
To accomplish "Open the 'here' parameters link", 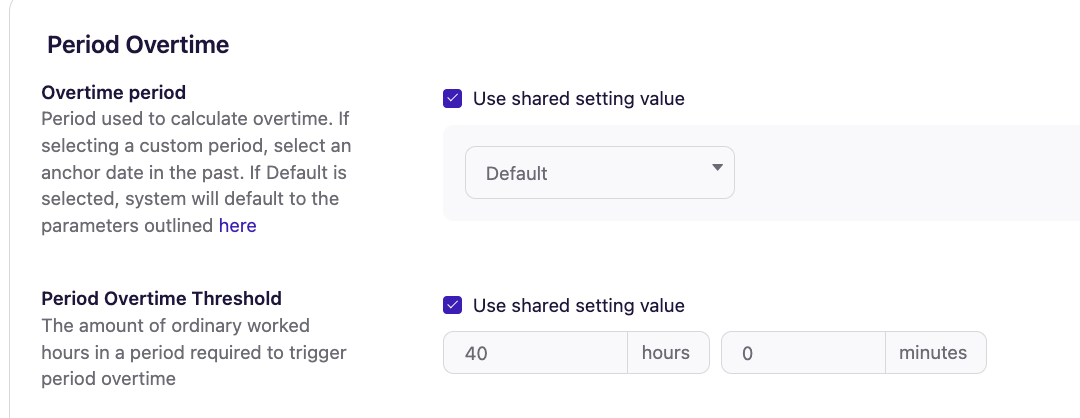I will tap(238, 226).
